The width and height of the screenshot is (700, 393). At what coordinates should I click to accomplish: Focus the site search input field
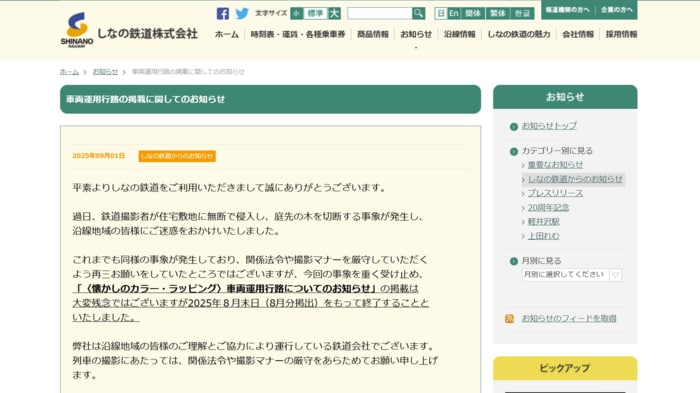tap(379, 13)
